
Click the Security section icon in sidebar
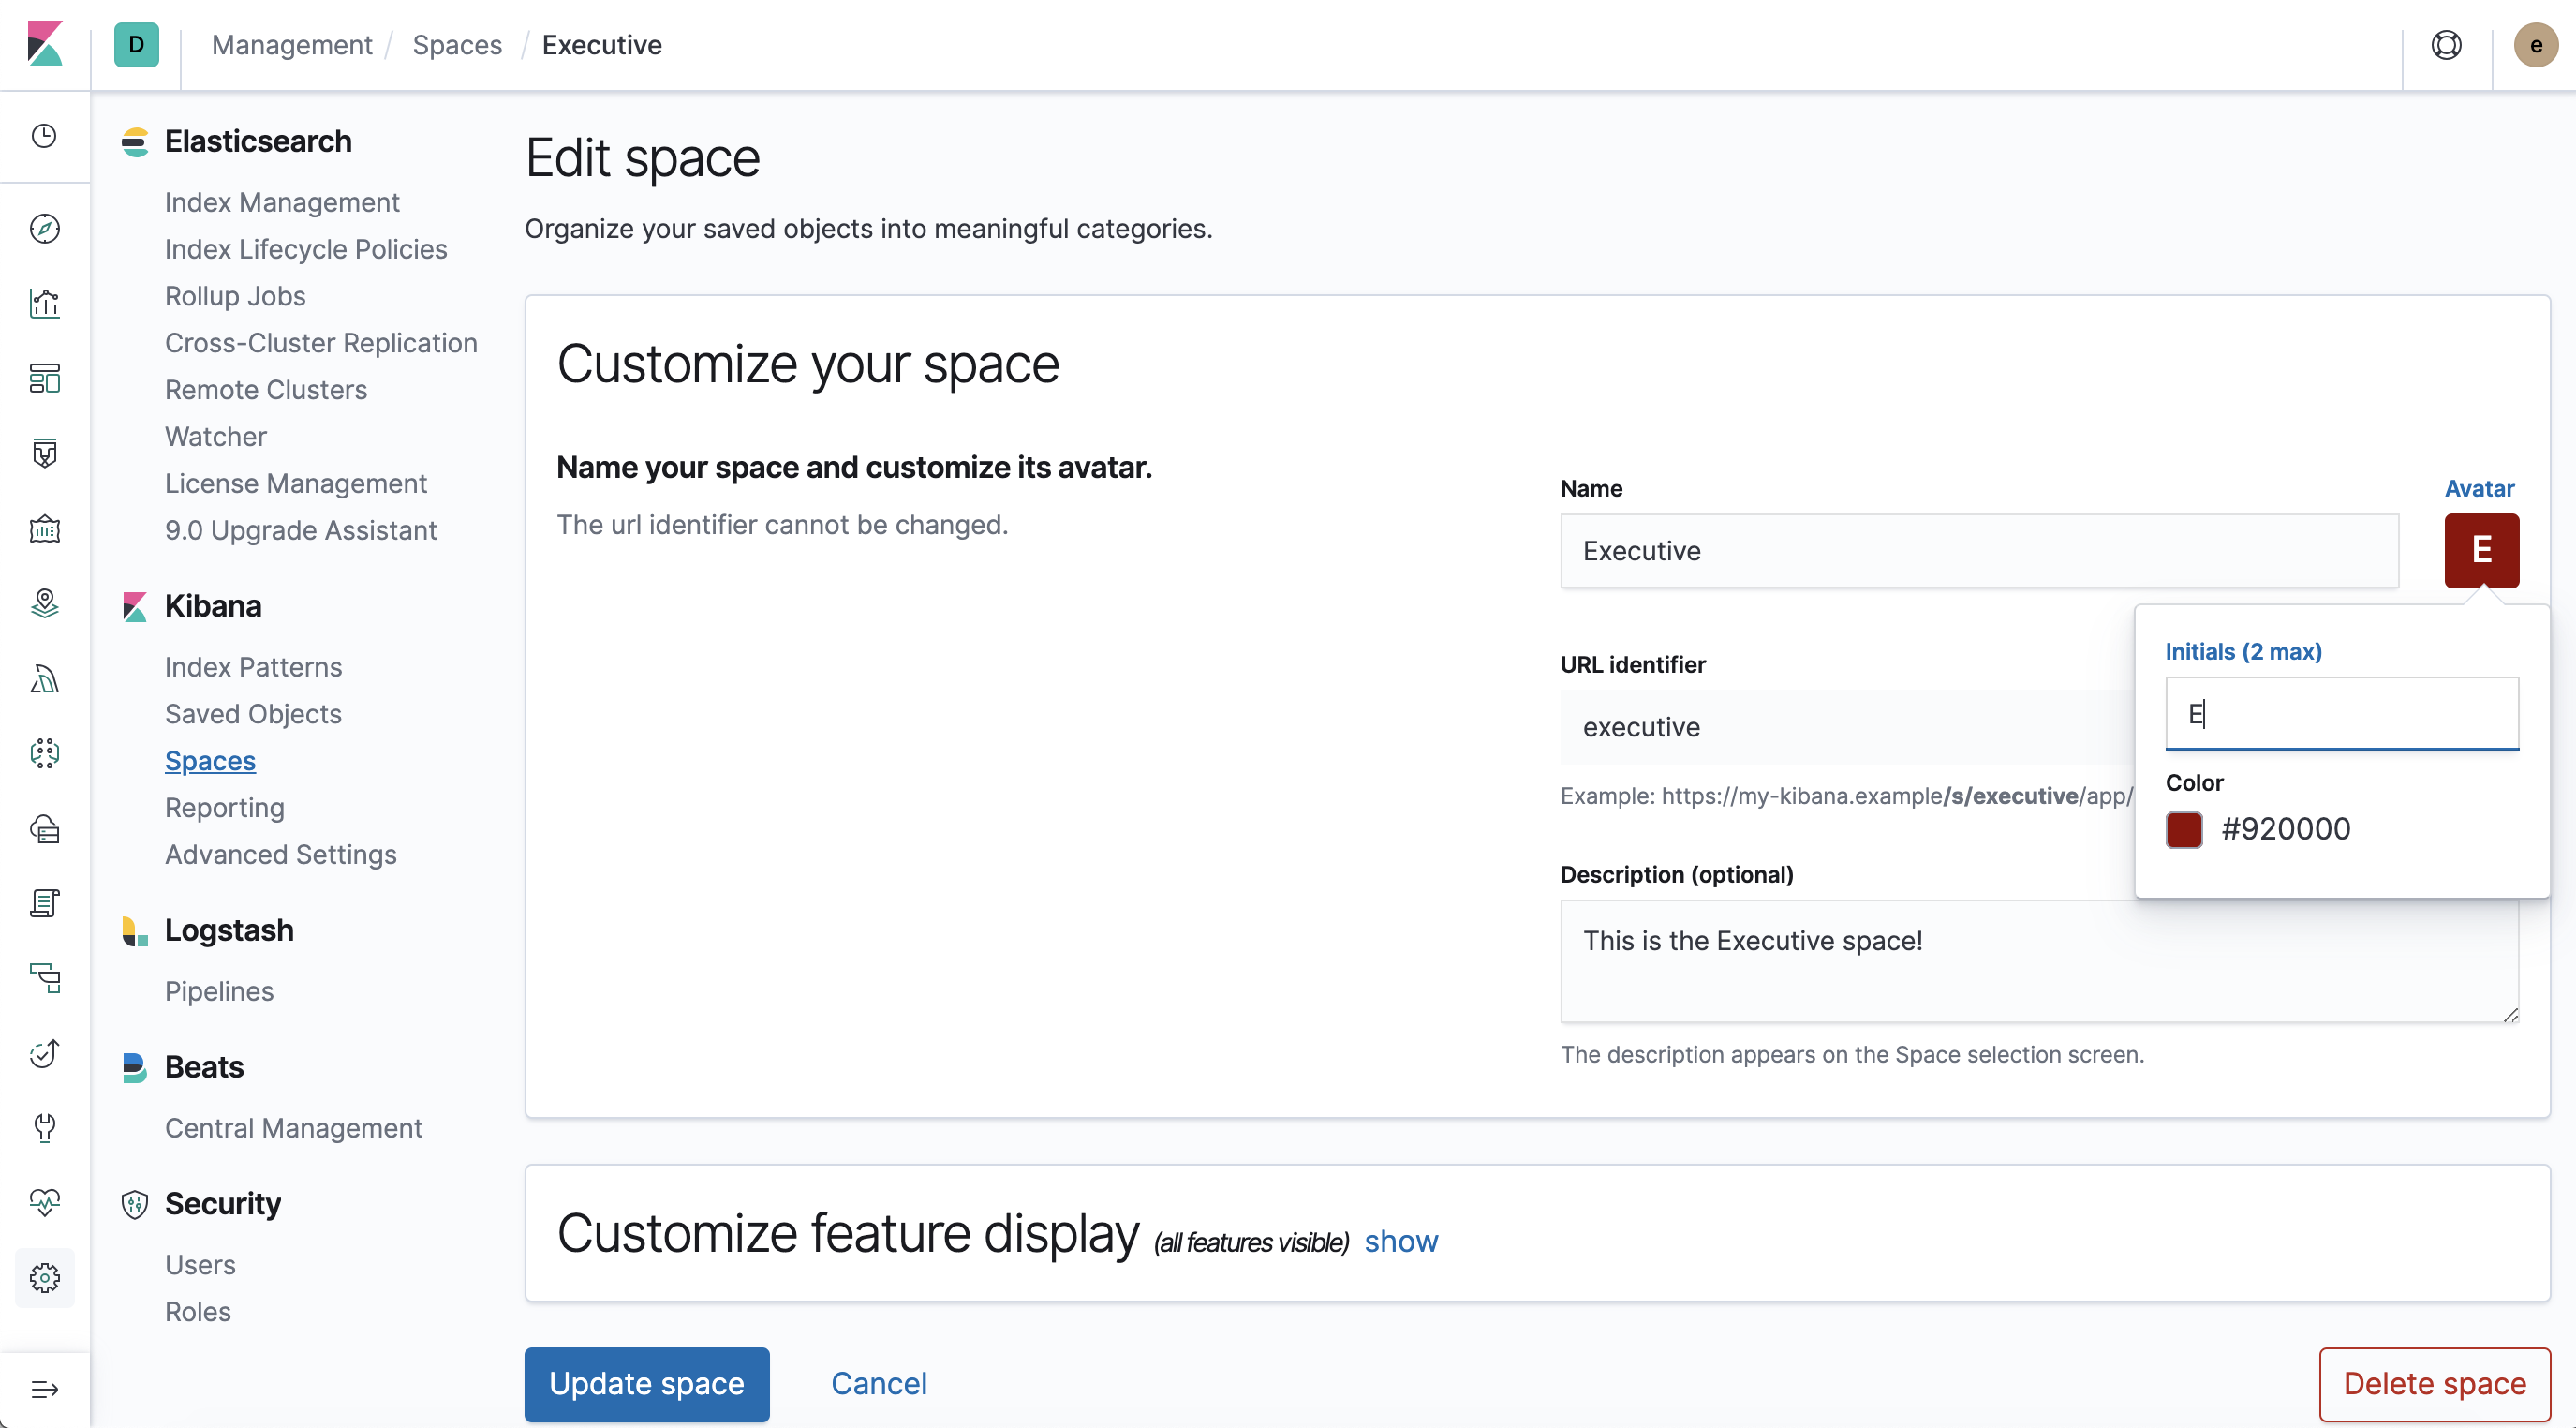pyautogui.click(x=135, y=1205)
